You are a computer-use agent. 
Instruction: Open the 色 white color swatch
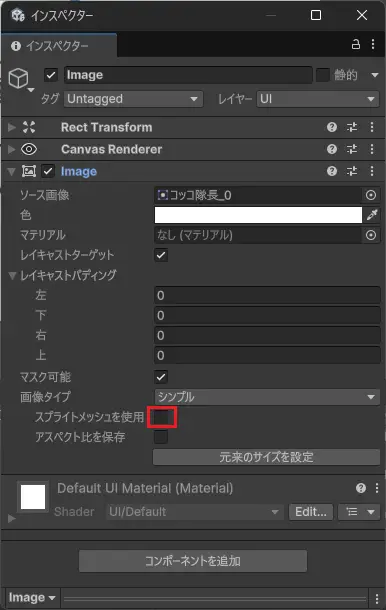[x=258, y=215]
